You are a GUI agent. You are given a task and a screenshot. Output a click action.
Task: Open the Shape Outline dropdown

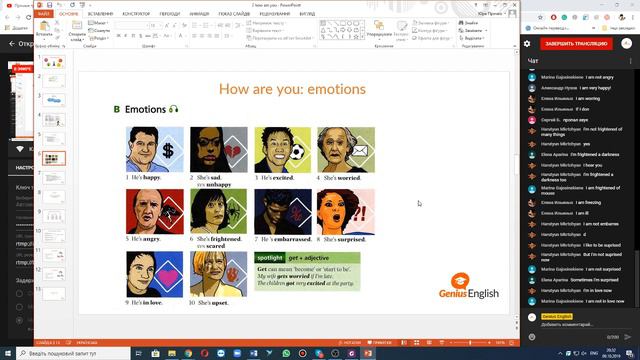pos(431,31)
